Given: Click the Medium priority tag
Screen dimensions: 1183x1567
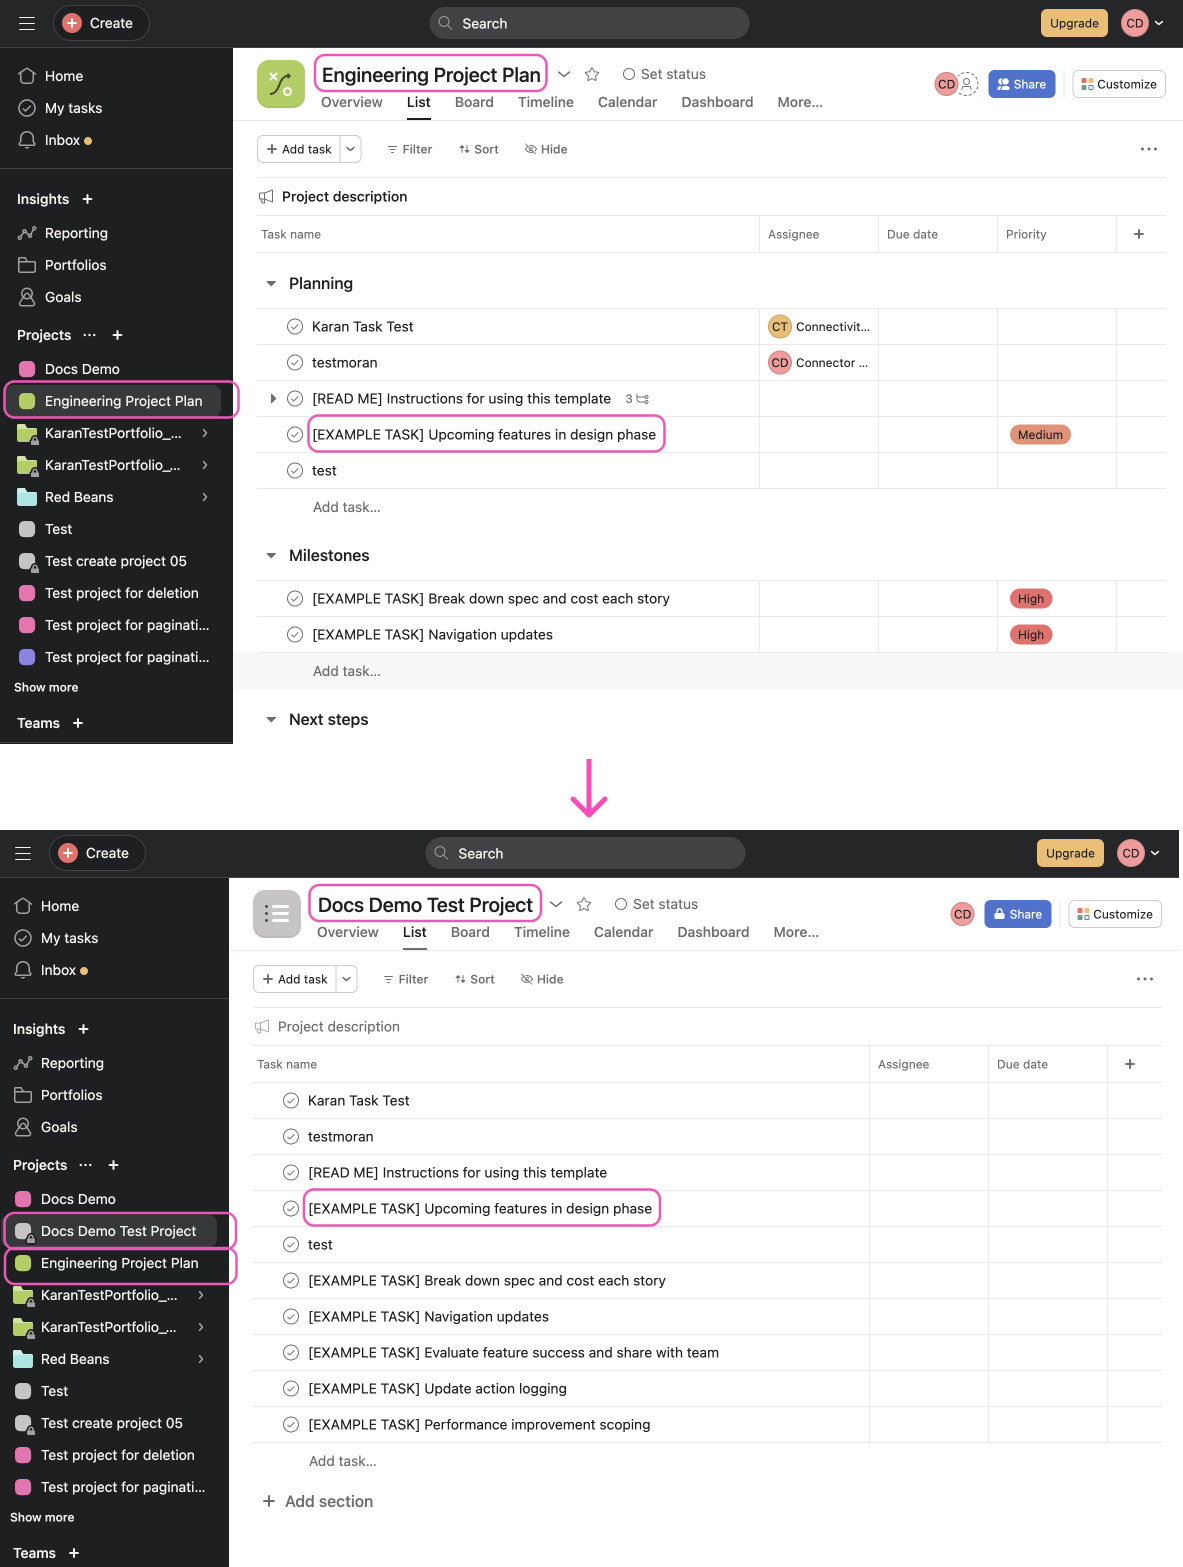Looking at the screenshot, I should (x=1040, y=435).
